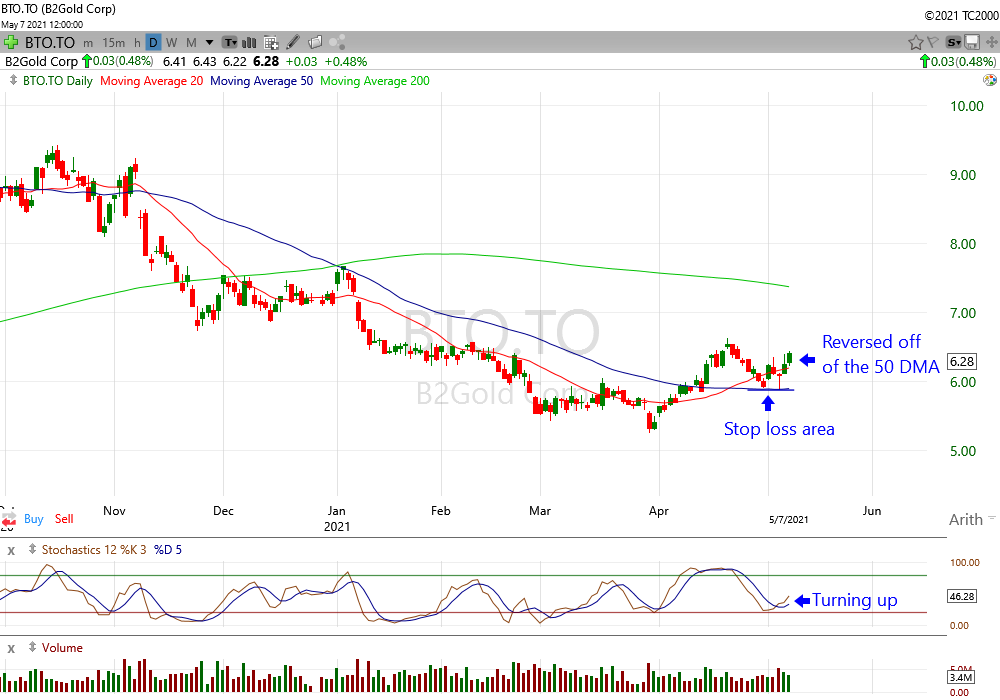The image size is (1000, 700).
Task: Click the Moving Average 20 label
Action: pyautogui.click(x=151, y=81)
